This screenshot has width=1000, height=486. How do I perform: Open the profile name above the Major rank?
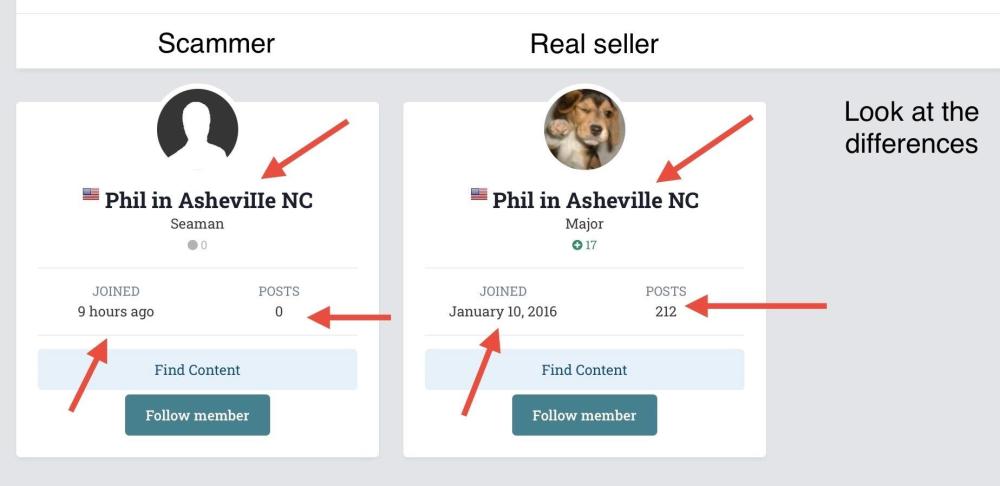pyautogui.click(x=595, y=200)
